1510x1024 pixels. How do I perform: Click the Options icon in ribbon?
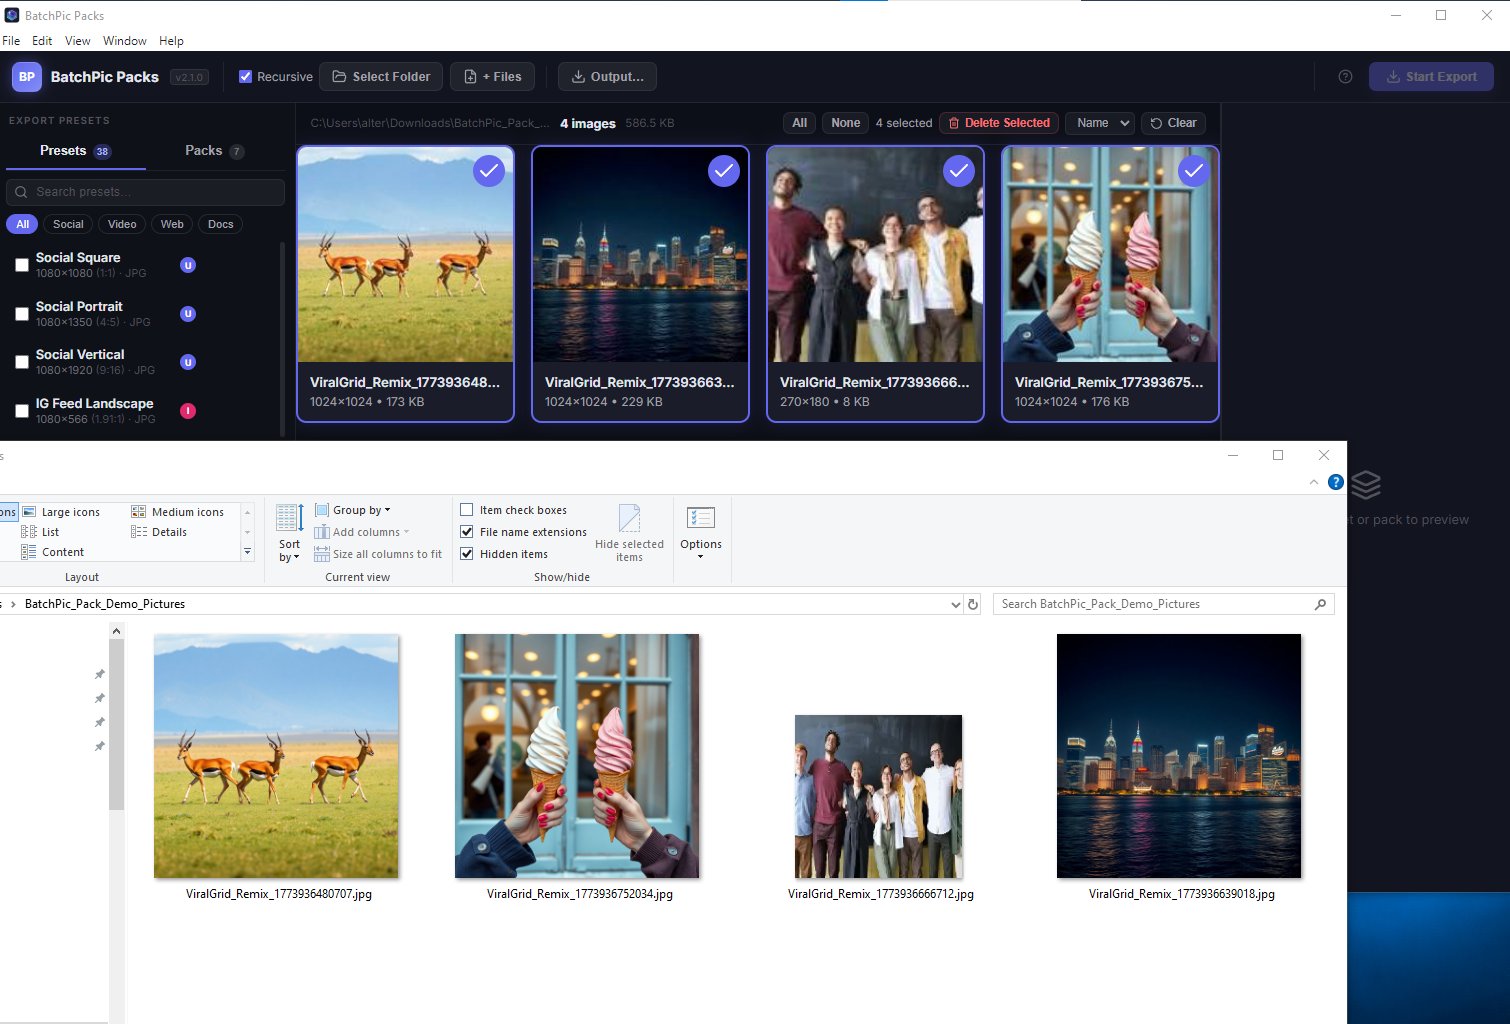pos(700,518)
